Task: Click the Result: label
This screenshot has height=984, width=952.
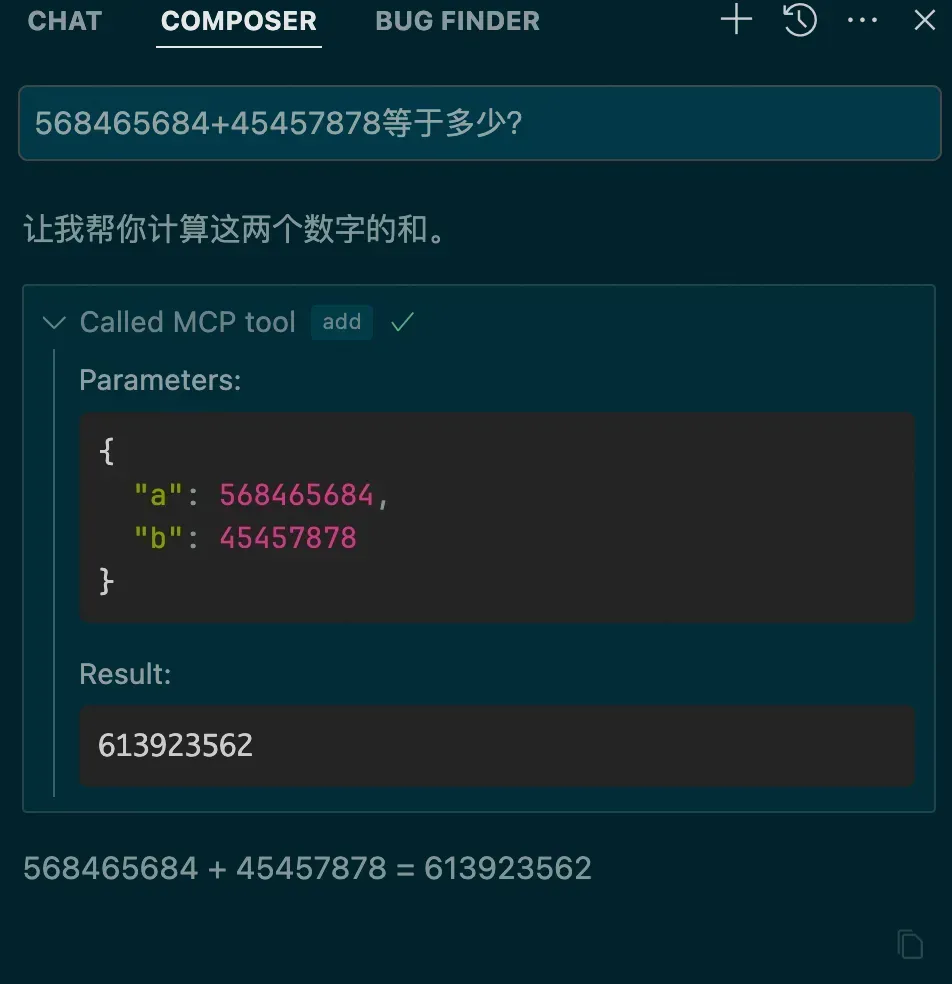Action: (125, 674)
